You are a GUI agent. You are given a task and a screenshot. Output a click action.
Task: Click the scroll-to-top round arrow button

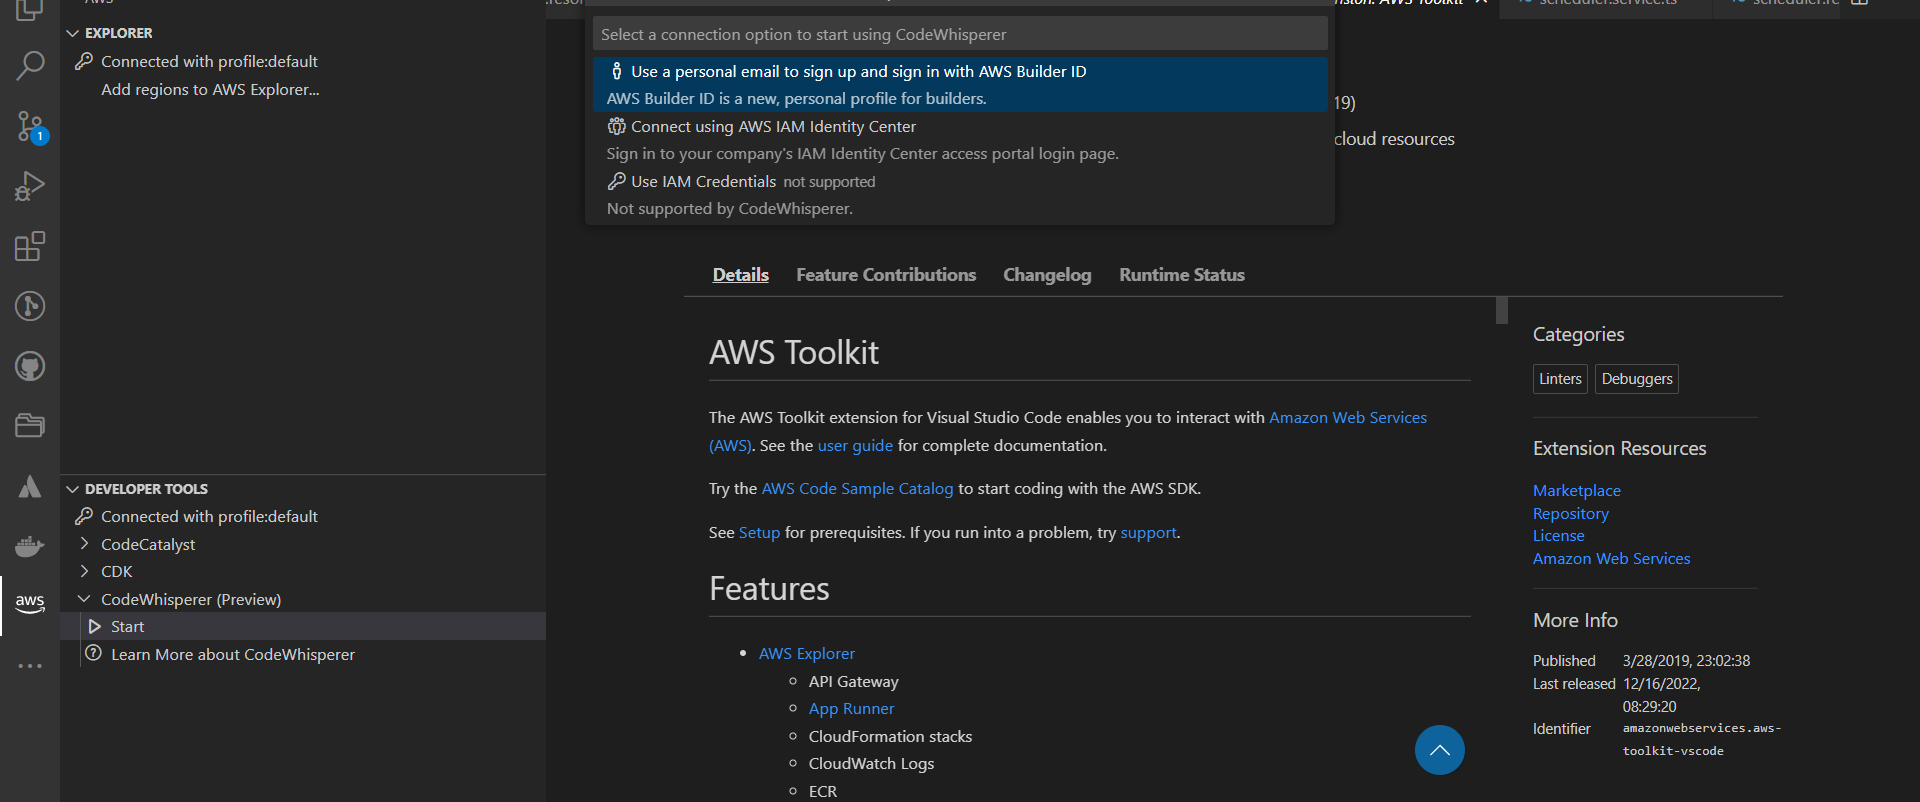[1440, 750]
